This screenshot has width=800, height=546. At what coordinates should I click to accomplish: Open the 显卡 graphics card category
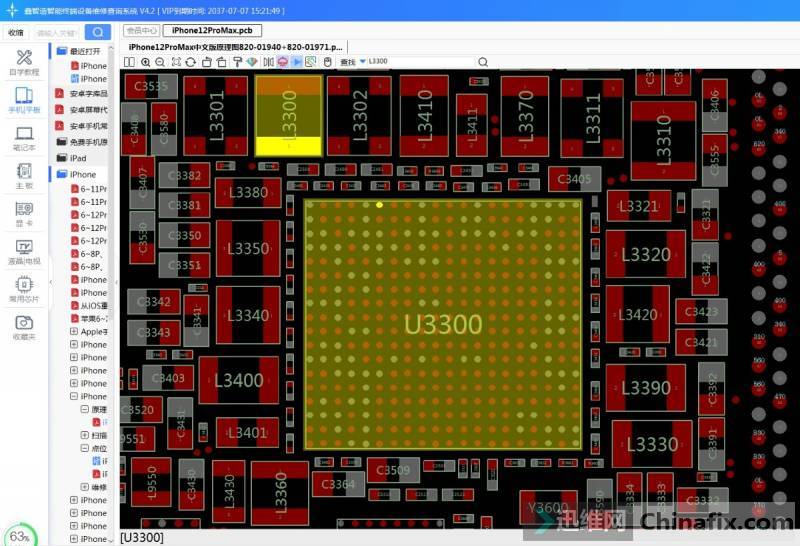[x=23, y=214]
